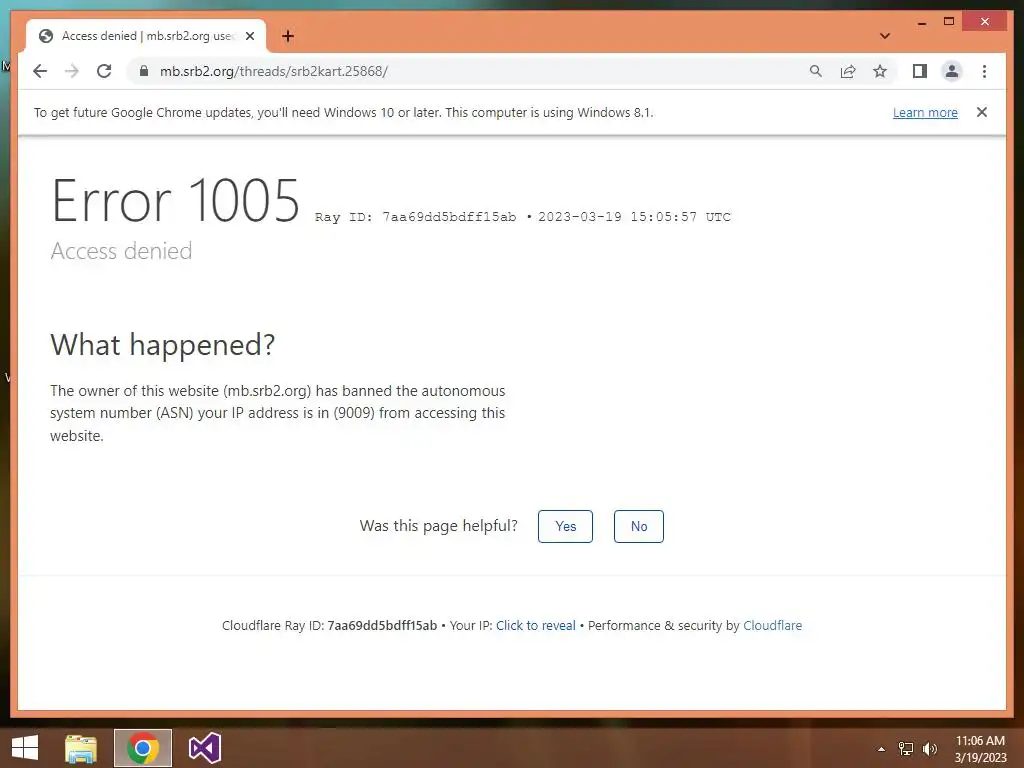Click the Access denied subtitle
Image resolution: width=1024 pixels, height=768 pixels.
(x=121, y=251)
